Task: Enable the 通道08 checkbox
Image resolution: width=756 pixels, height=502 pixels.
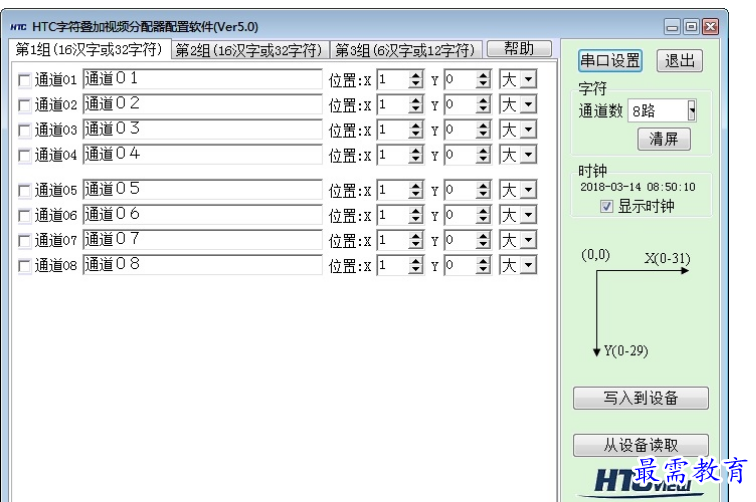Action: (24, 266)
